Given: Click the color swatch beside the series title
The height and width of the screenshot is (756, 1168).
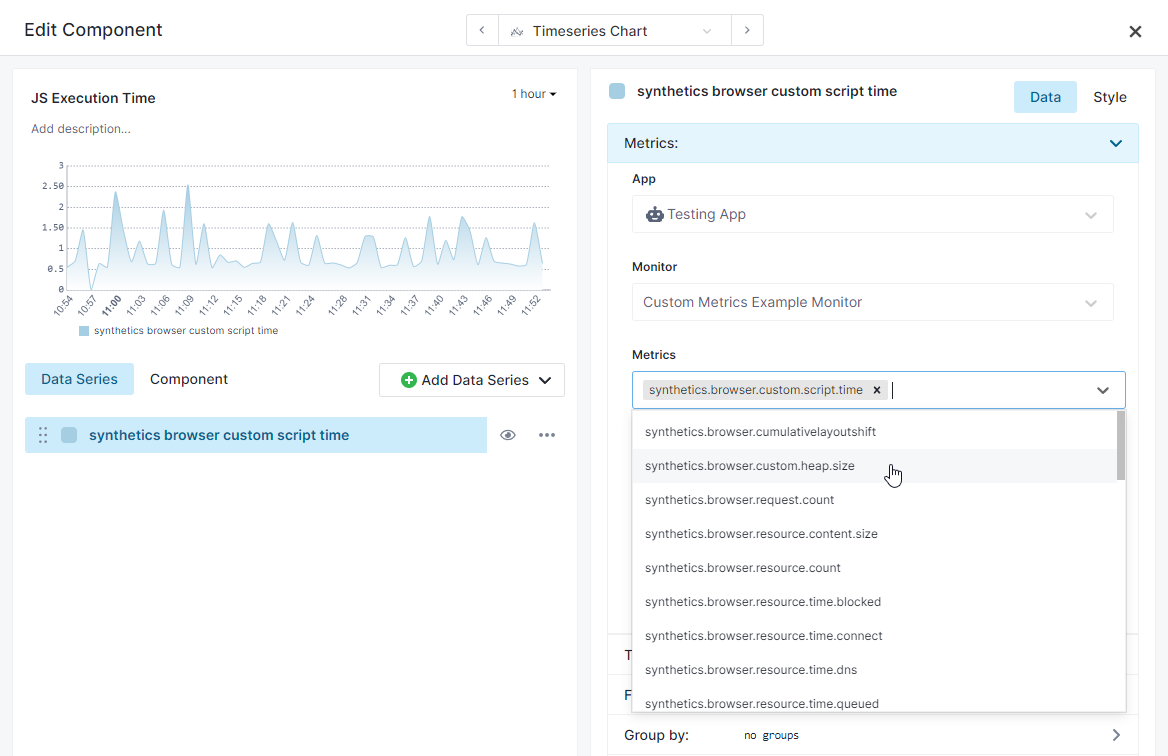Looking at the screenshot, I should click(x=617, y=91).
